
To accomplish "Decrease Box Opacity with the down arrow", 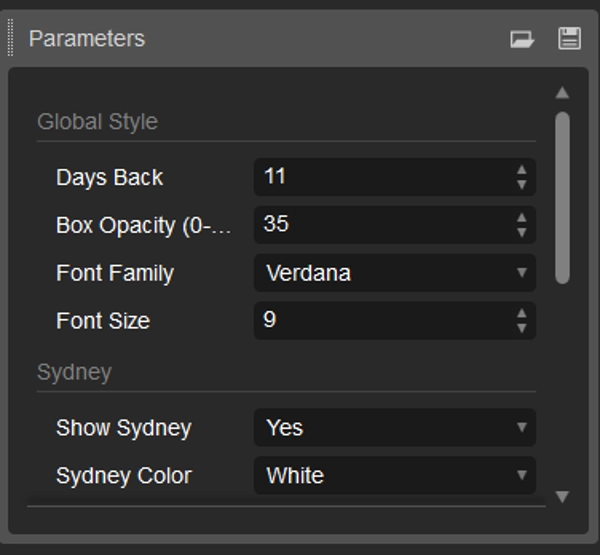I will 522,232.
